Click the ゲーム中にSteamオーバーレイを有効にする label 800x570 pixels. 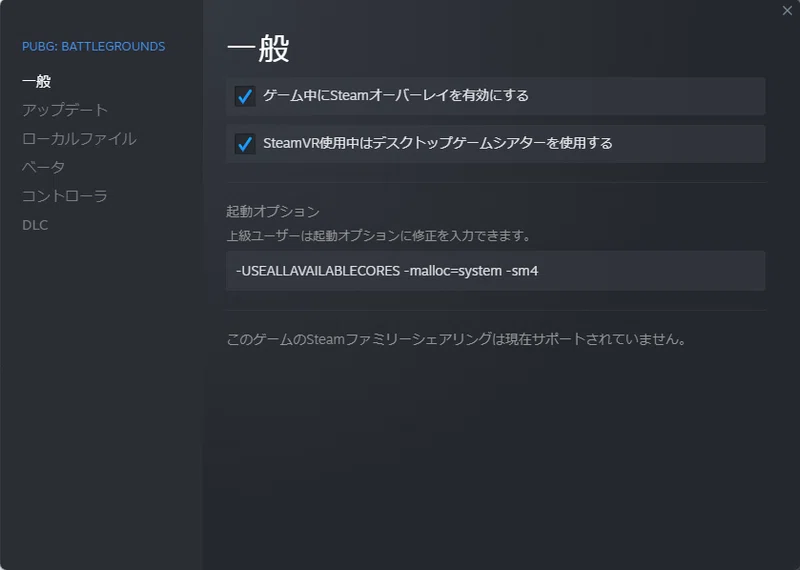click(x=395, y=96)
